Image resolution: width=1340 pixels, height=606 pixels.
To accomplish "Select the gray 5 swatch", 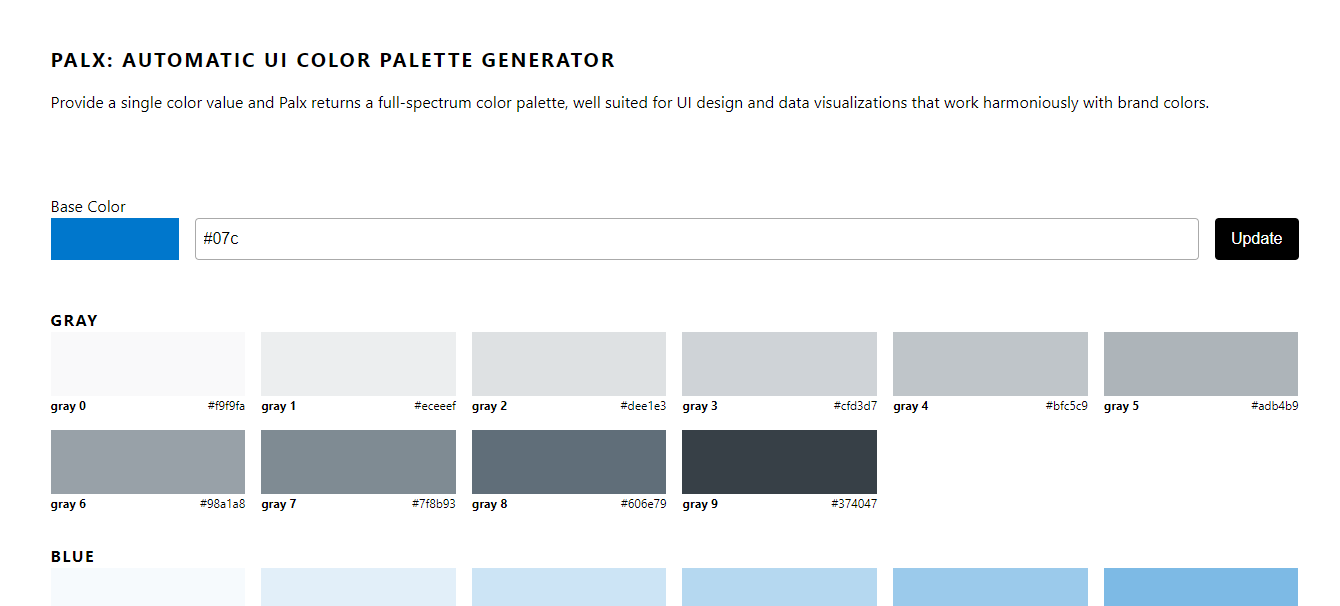I will 1200,362.
